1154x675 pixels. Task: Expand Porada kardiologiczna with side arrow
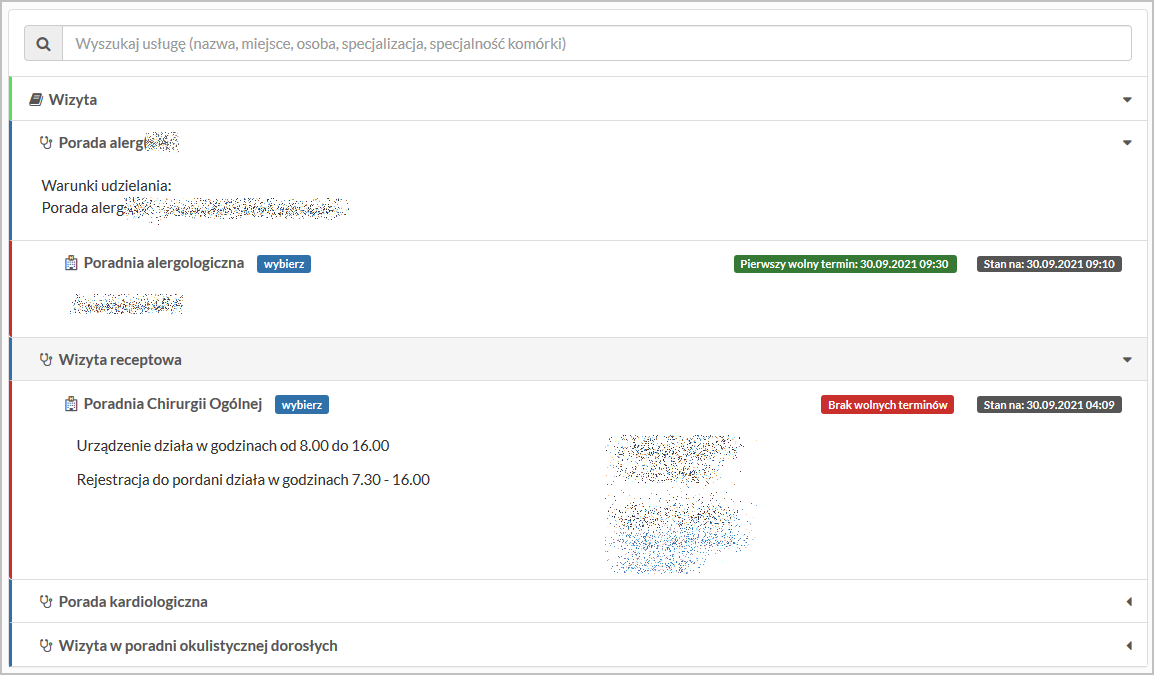tap(1128, 602)
